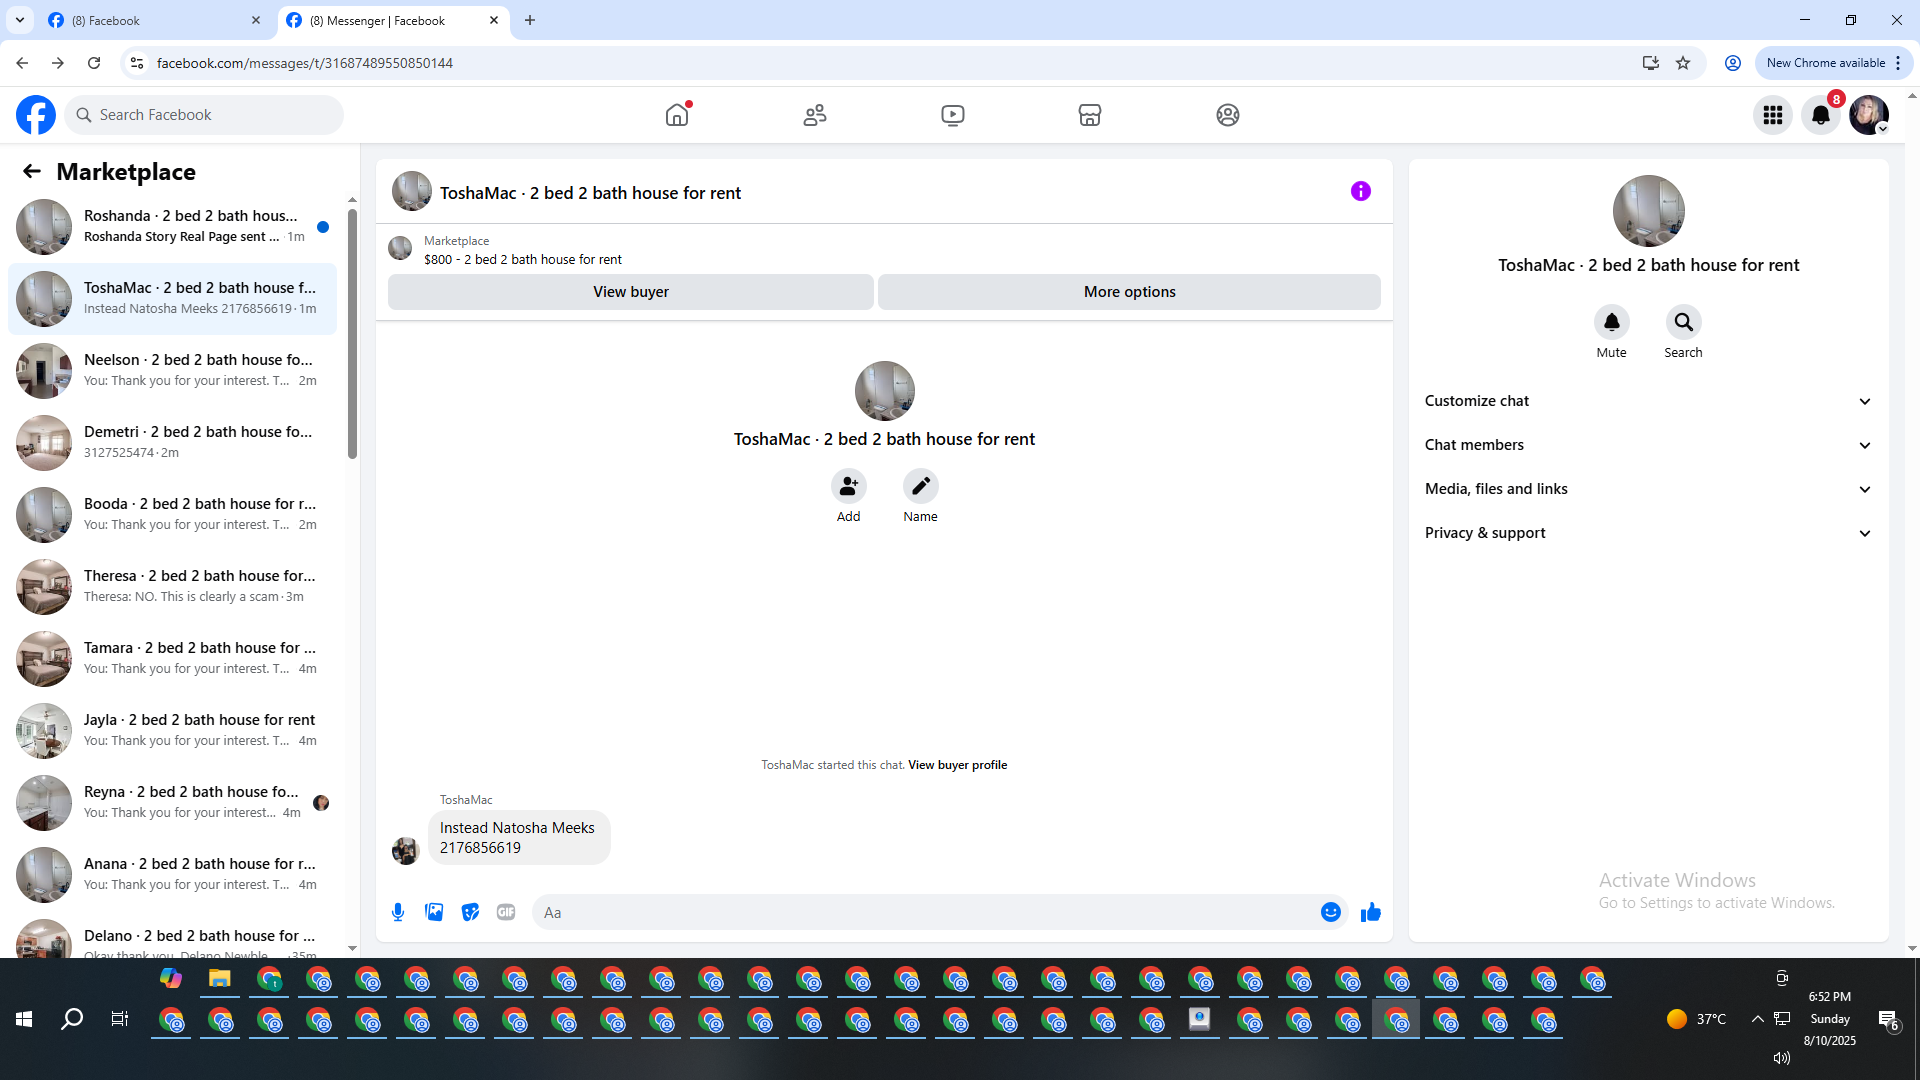This screenshot has width=1920, height=1080.
Task: Click the Aa message input field
Action: coord(920,912)
